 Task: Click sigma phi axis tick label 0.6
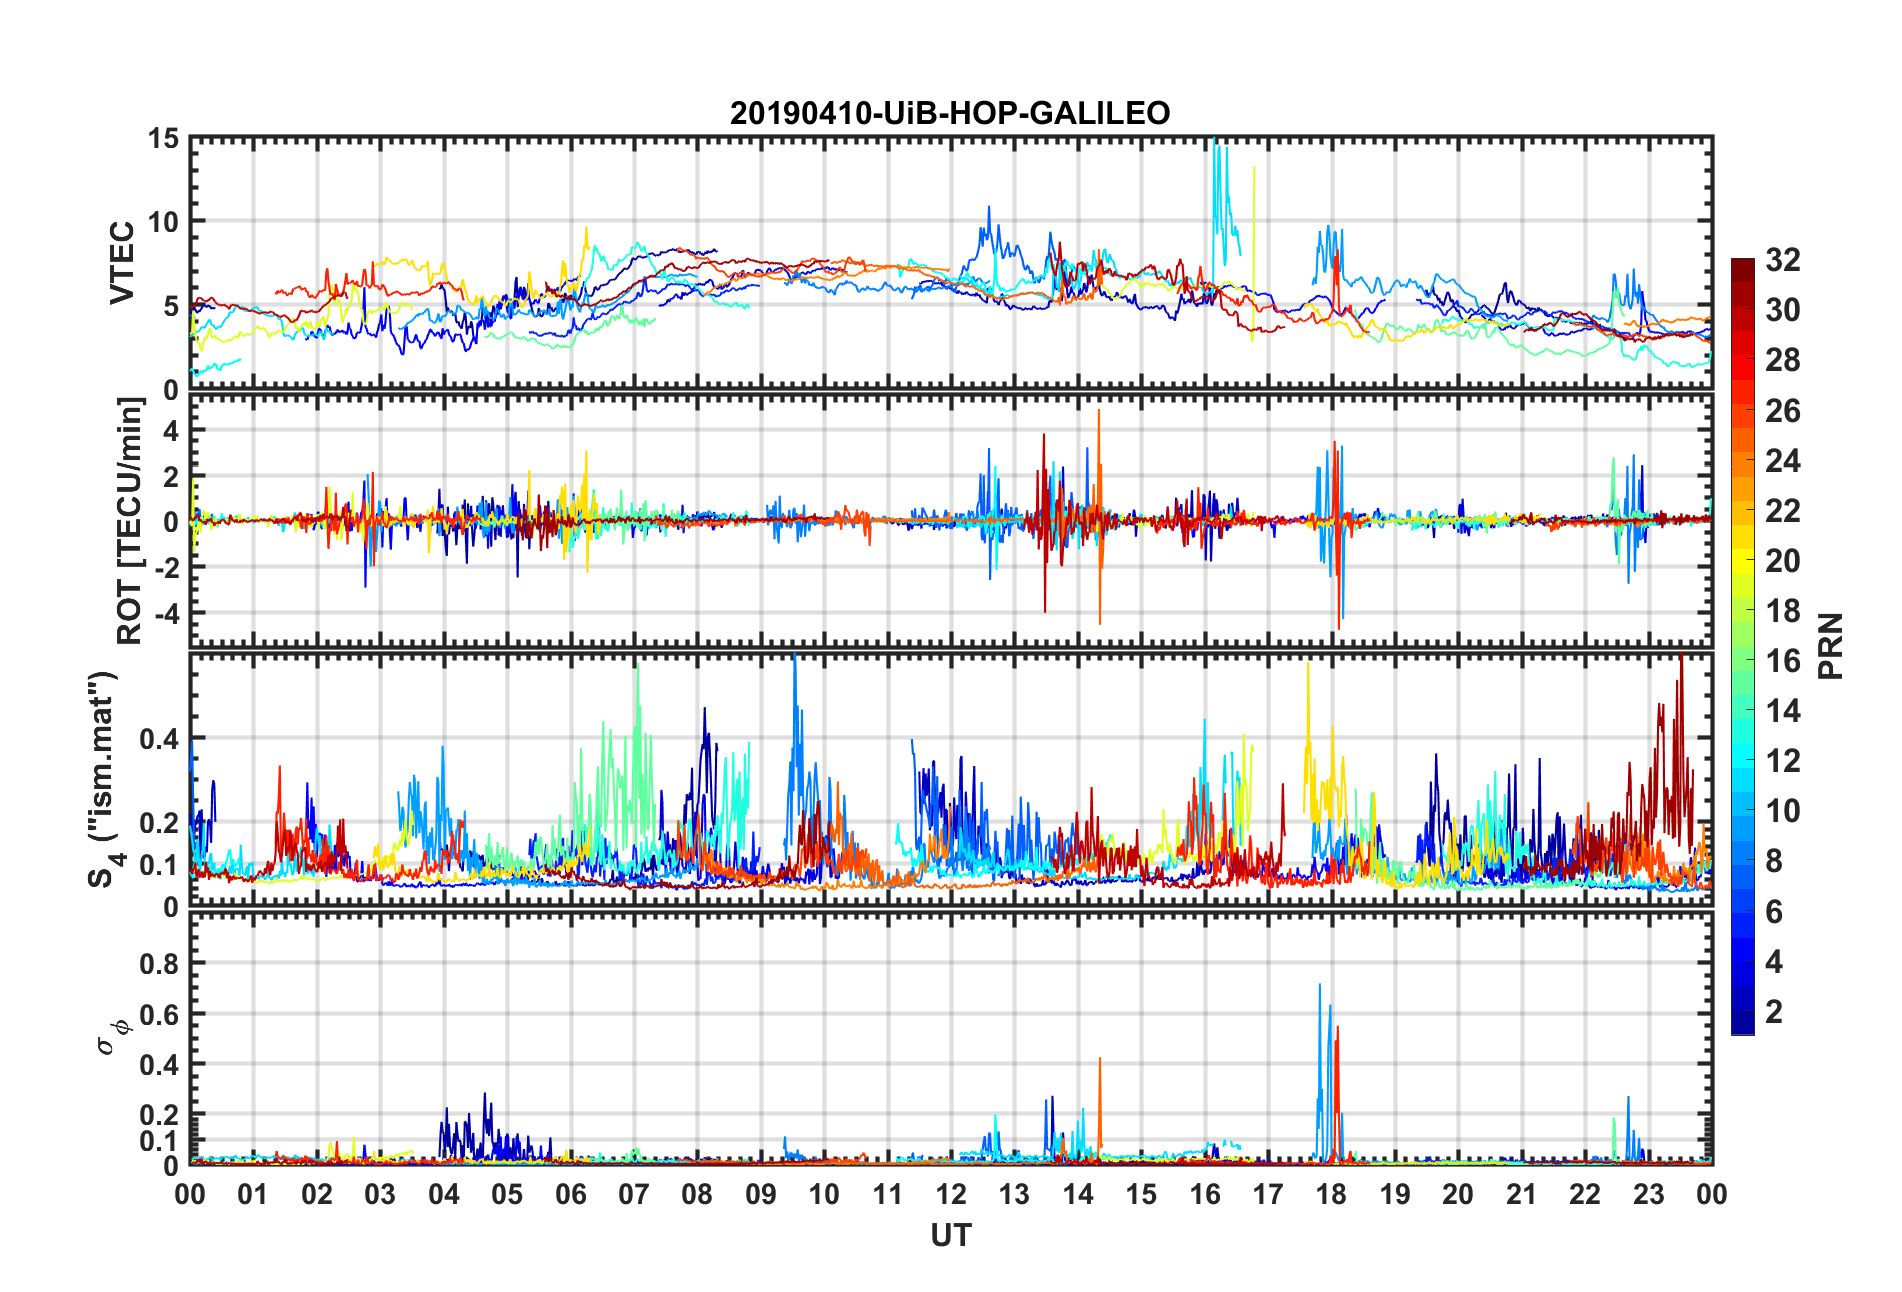coord(160,1014)
